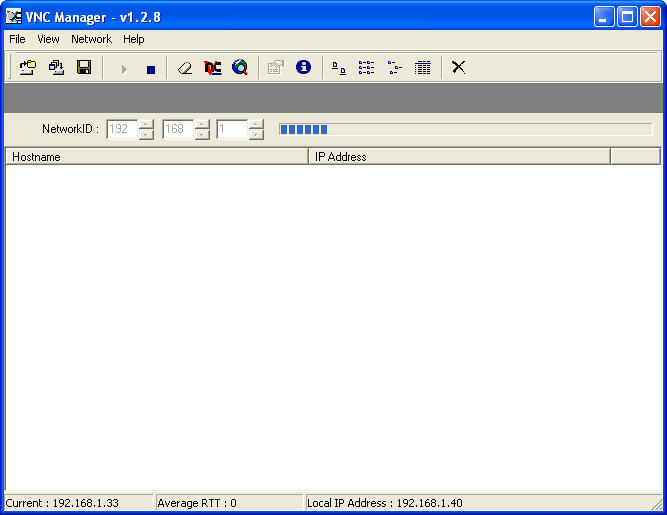This screenshot has height=515, width=667.
Task: Increase the 192 octet spinner
Action: point(146,124)
